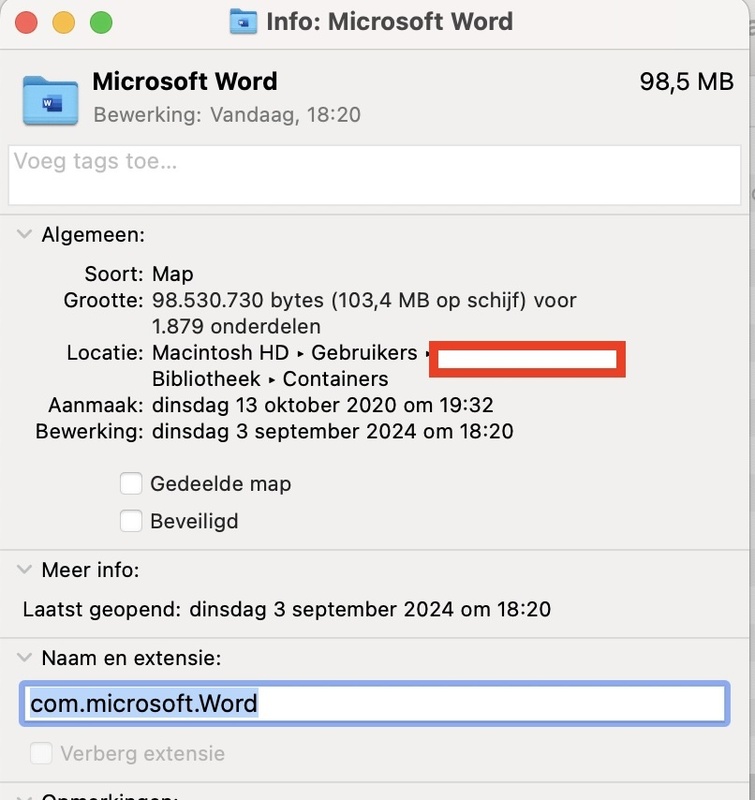Click the com.microsoft.Word name field
755x800 pixels.
374,703
